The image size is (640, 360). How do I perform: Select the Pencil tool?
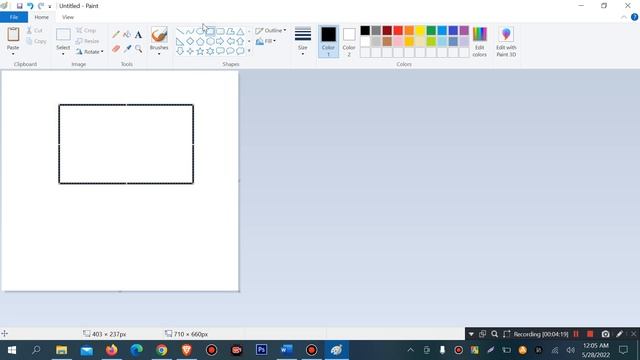click(x=116, y=35)
